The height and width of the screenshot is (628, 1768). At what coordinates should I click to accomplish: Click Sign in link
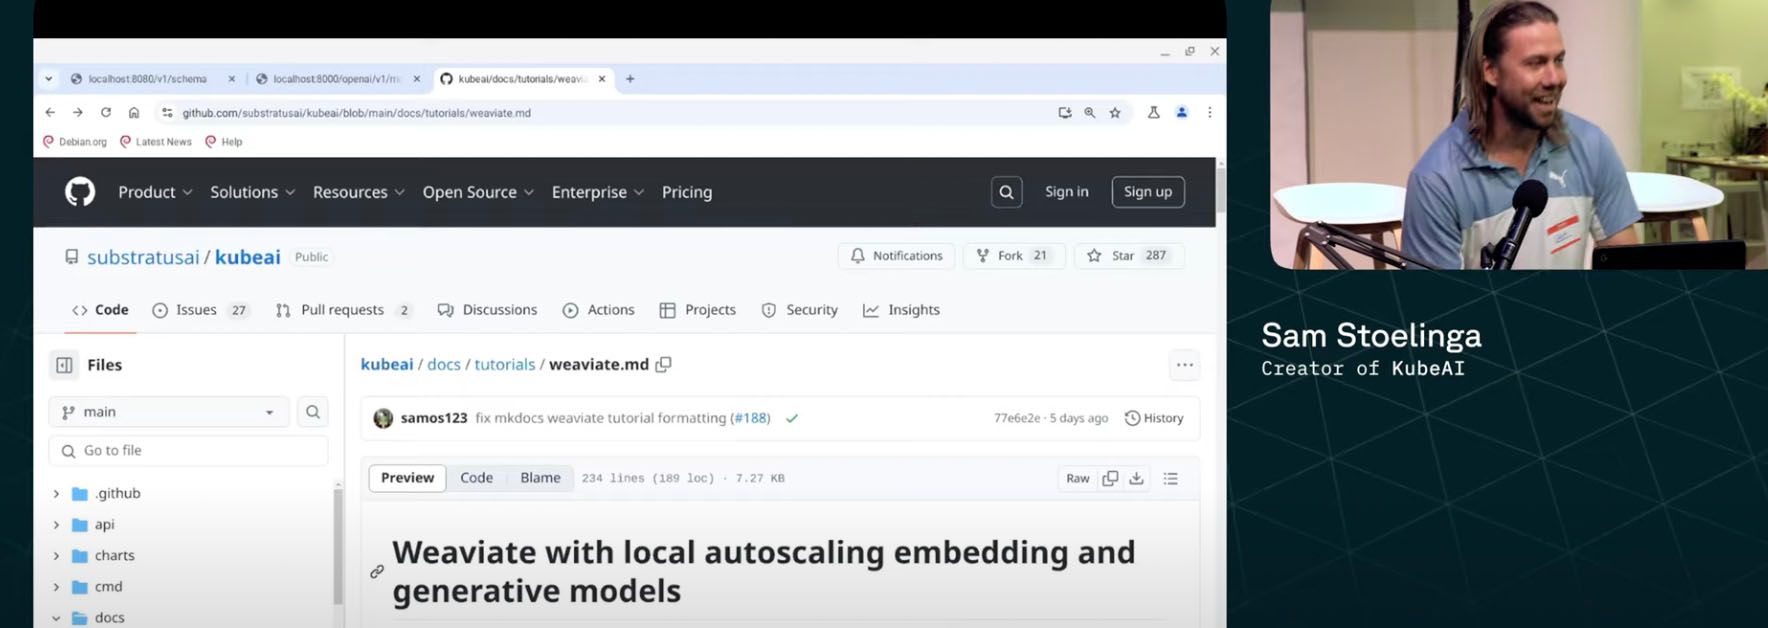pyautogui.click(x=1067, y=192)
